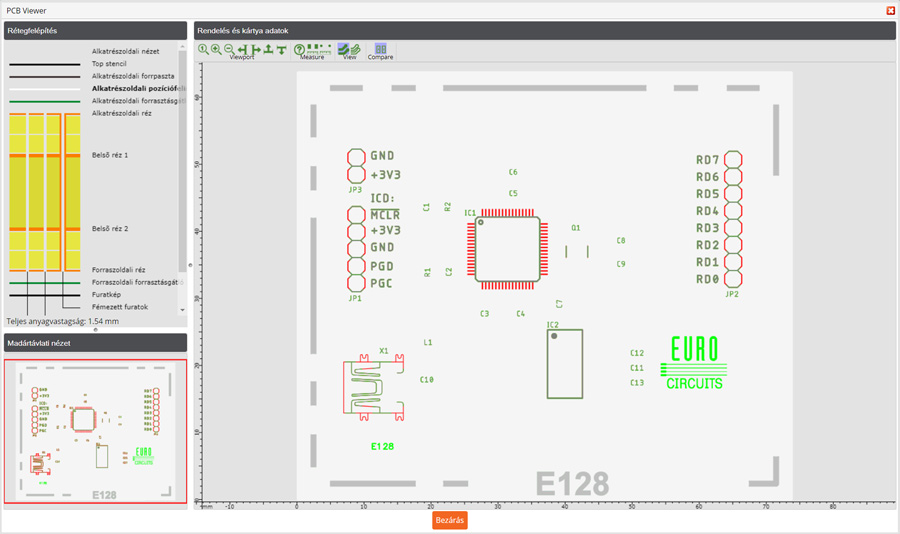Select the Top stencil layer
This screenshot has width=900, height=534.
[109, 64]
